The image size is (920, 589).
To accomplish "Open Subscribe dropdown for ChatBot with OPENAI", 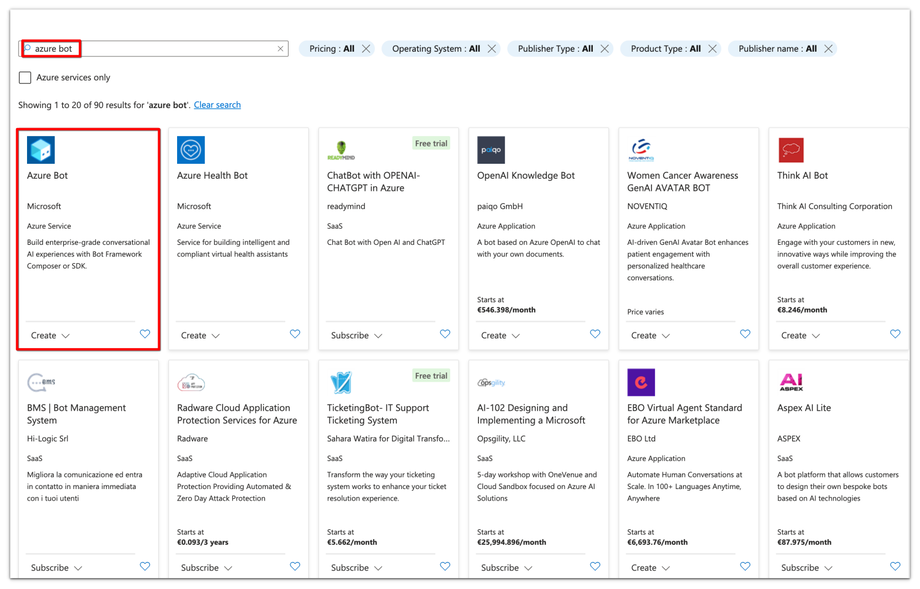I will click(x=356, y=336).
